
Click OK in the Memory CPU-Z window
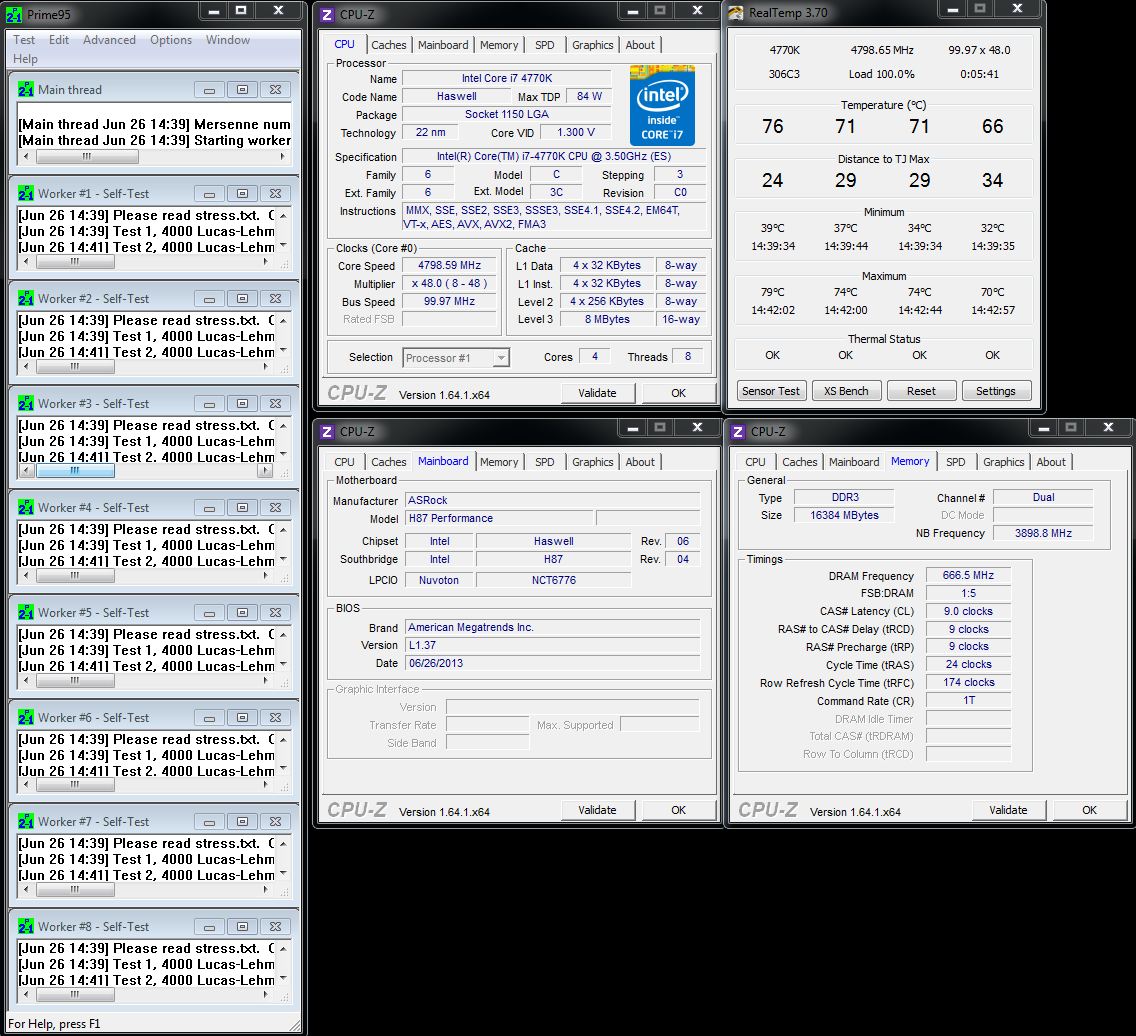(1089, 811)
